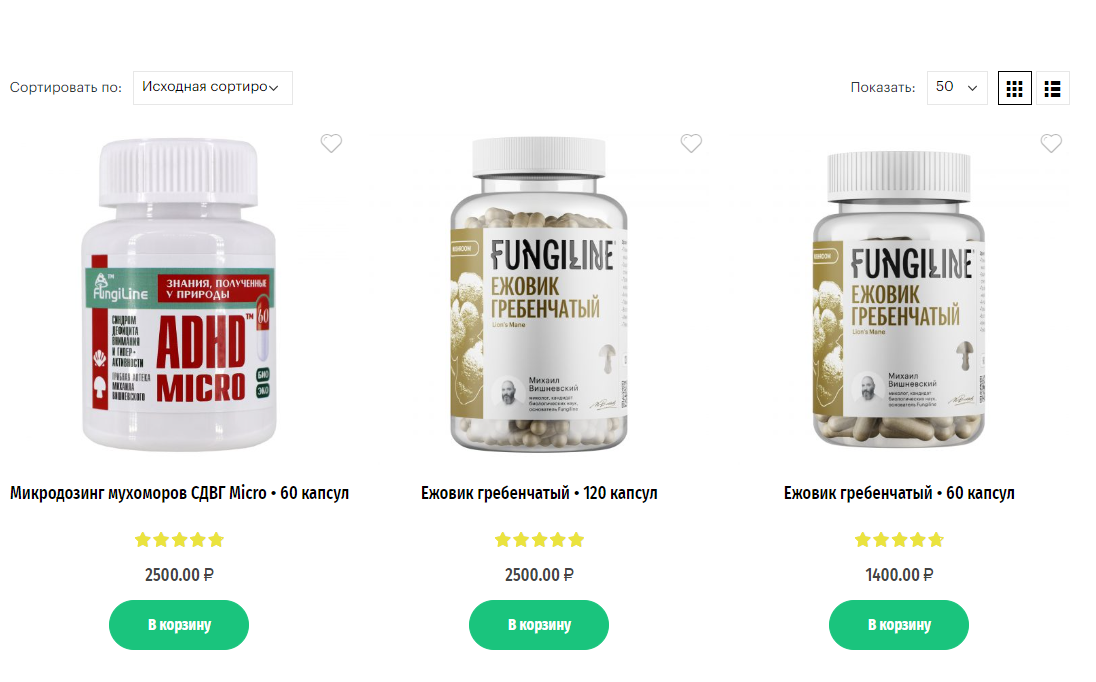The image size is (1096, 682).
Task: Favorite the 120 capsules Lion's Mane product
Action: [691, 143]
